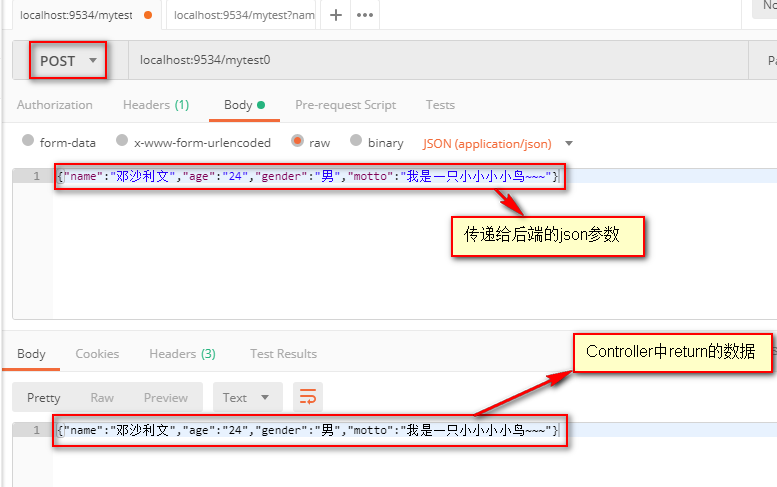Open the Authorization request tab
The image size is (777, 487).
[x=55, y=105]
